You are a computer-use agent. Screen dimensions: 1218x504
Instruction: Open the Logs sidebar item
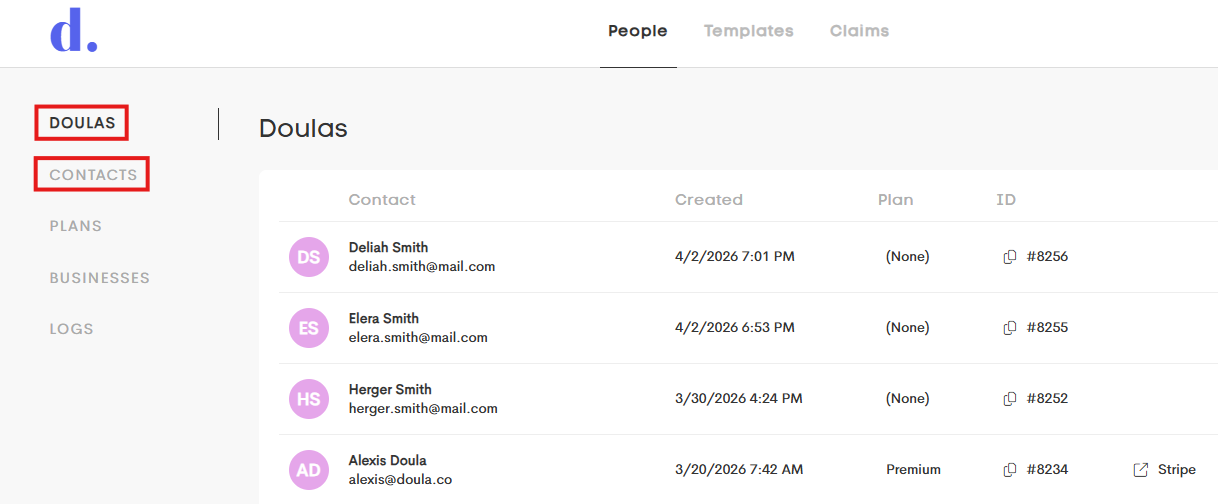tap(72, 329)
